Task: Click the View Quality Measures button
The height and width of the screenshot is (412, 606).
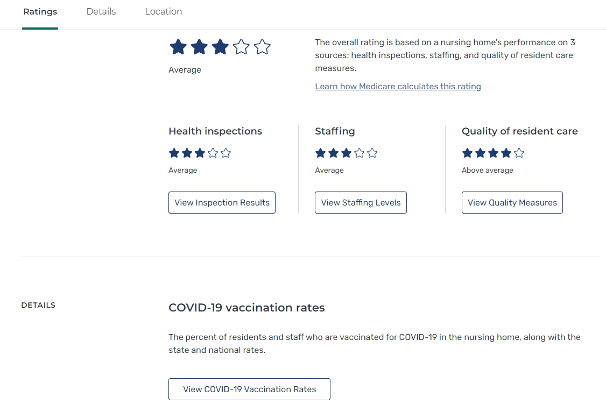Action: pyautogui.click(x=512, y=203)
